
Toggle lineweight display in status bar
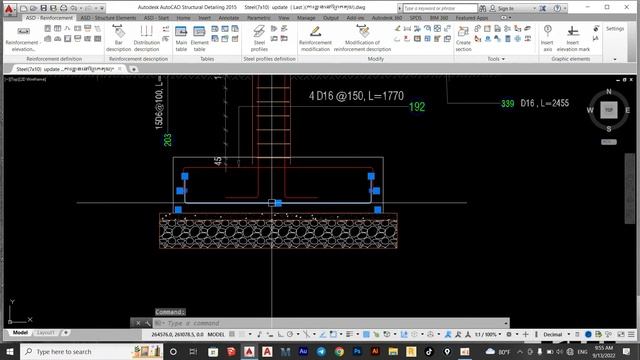349,334
